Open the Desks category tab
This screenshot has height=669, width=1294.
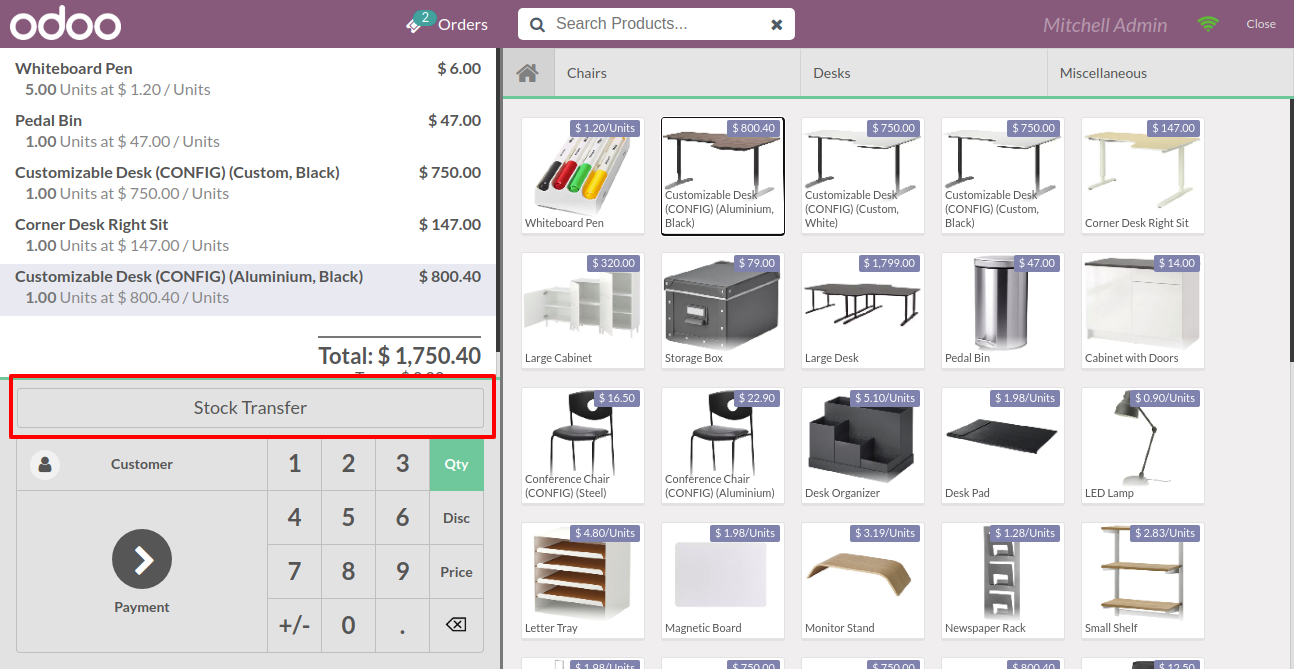coord(923,73)
